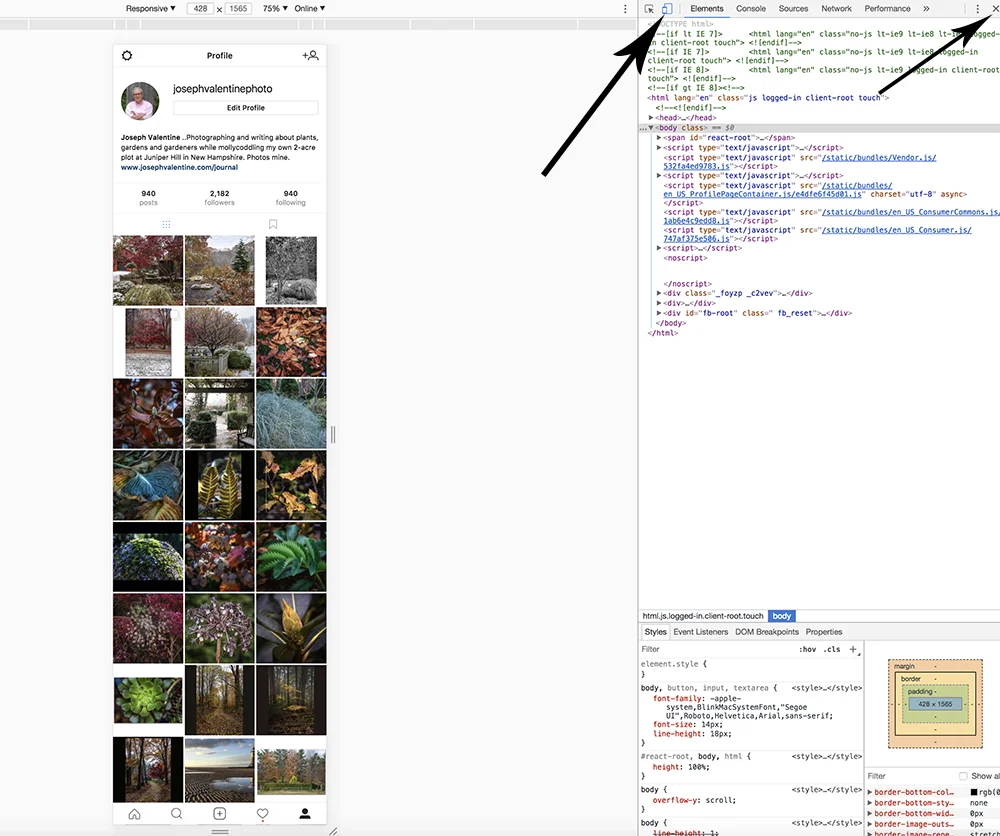The width and height of the screenshot is (1000, 836).
Task: Select the grid view posts icon
Action: (166, 224)
